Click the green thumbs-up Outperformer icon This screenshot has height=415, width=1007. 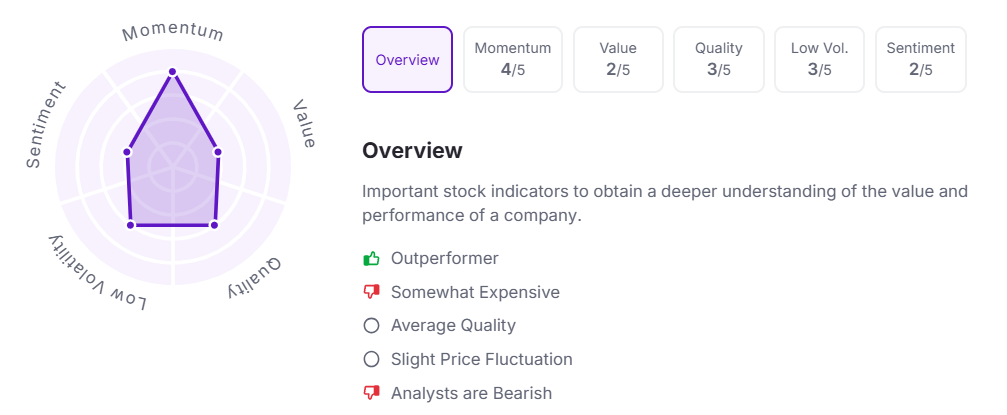click(372, 259)
